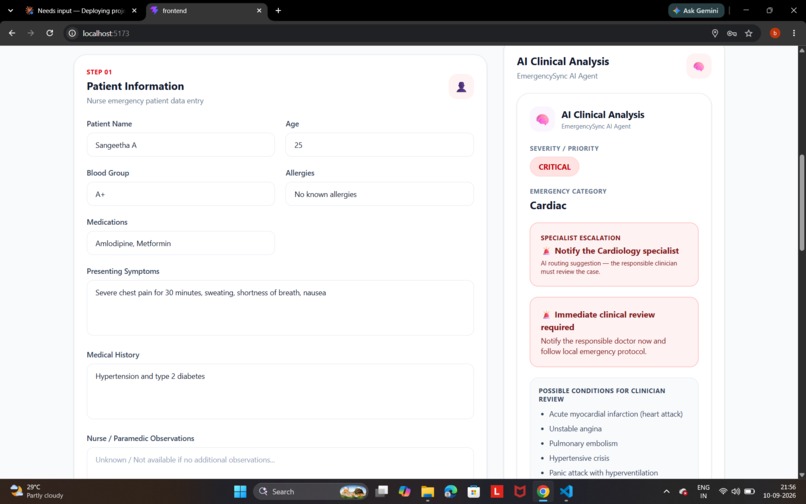Click 'Panic attack with hyperventilation' item

click(603, 472)
